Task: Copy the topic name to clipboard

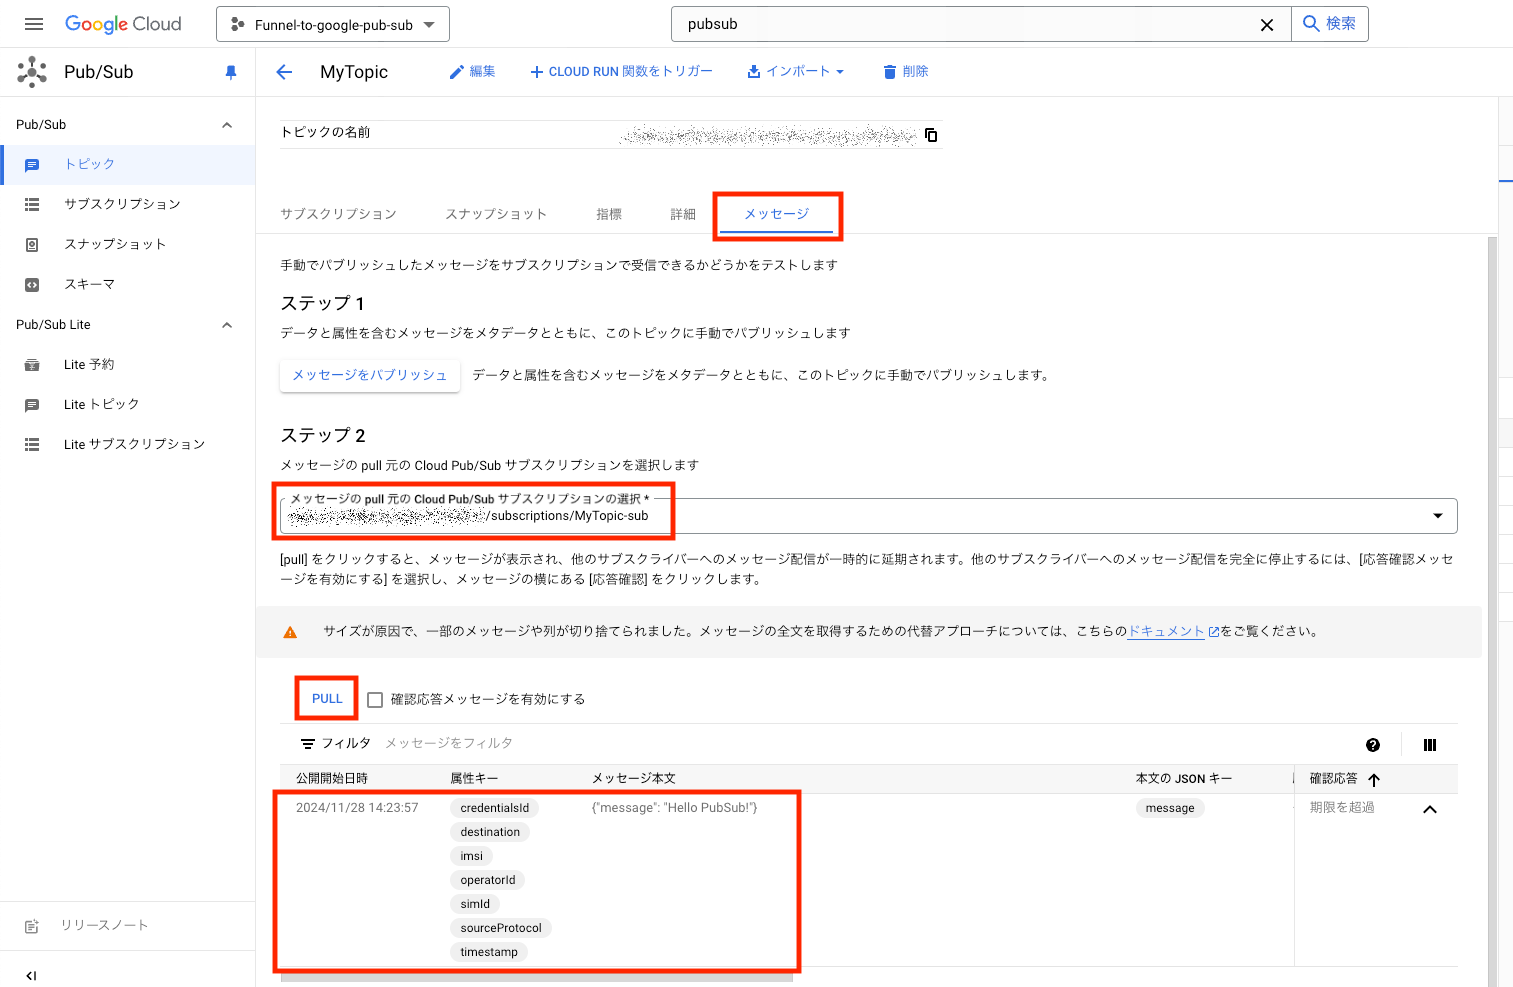Action: tap(931, 135)
